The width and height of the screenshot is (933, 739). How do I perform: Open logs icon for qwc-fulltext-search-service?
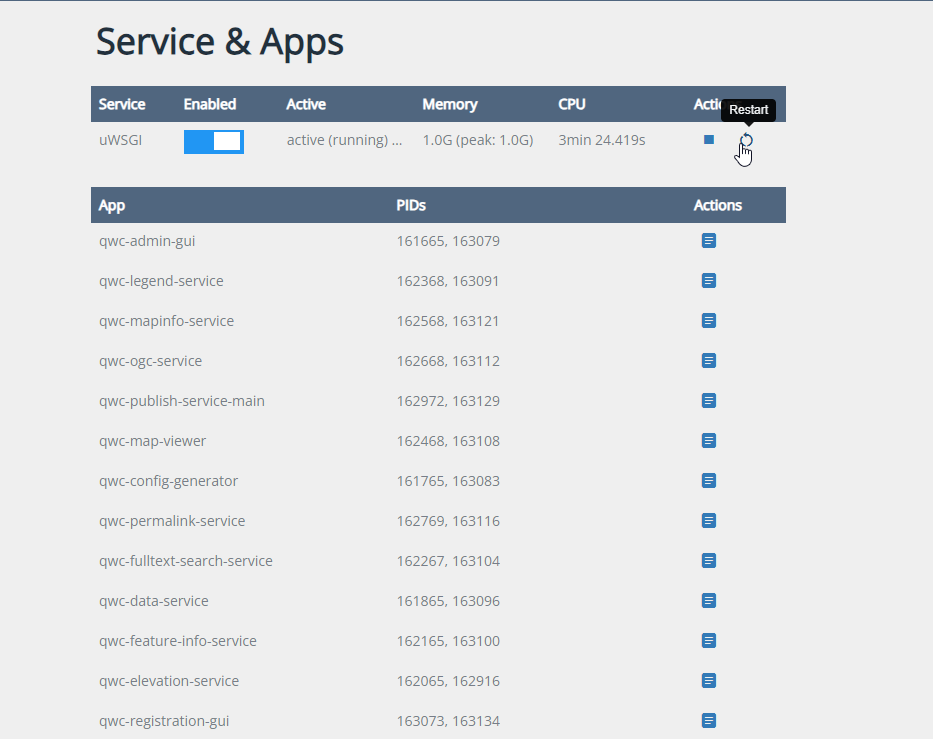tap(709, 561)
